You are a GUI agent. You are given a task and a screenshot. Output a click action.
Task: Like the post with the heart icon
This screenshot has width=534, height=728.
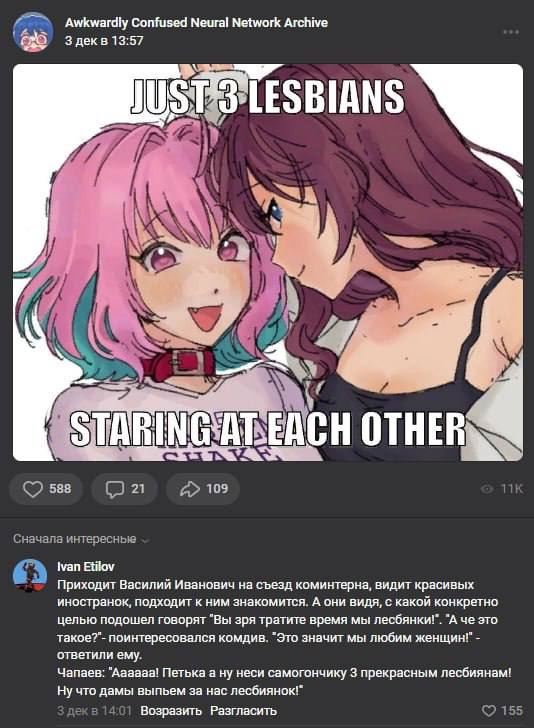click(33, 489)
